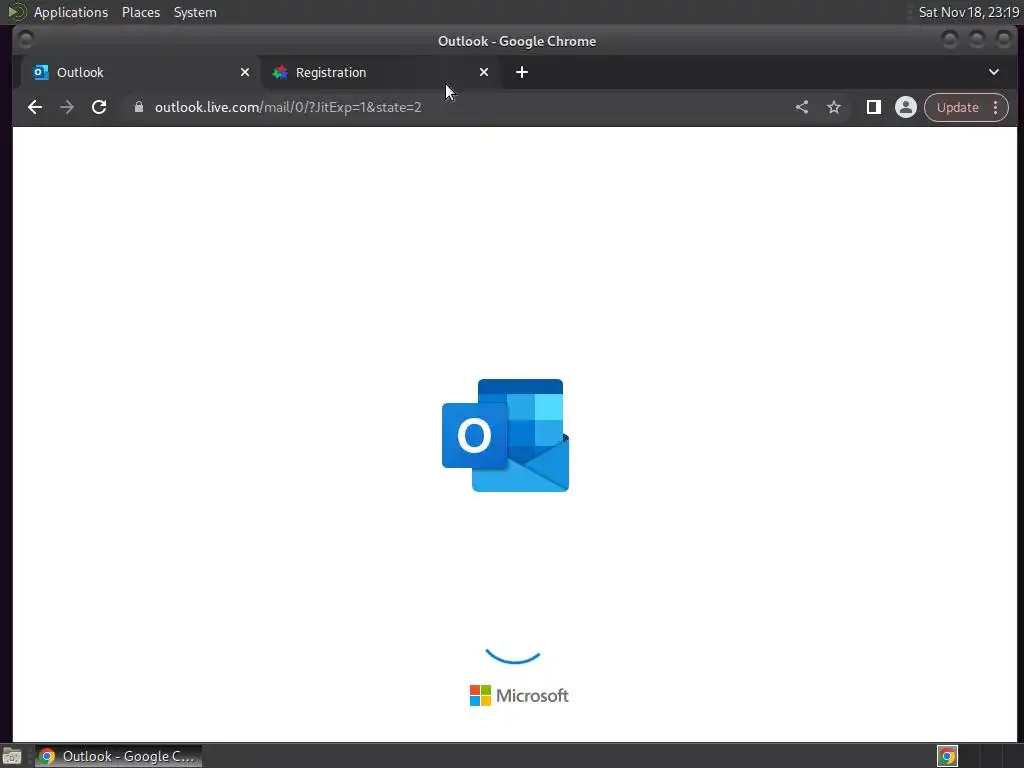The width and height of the screenshot is (1024, 768).
Task: Open the Chrome side panel
Action: coord(873,107)
